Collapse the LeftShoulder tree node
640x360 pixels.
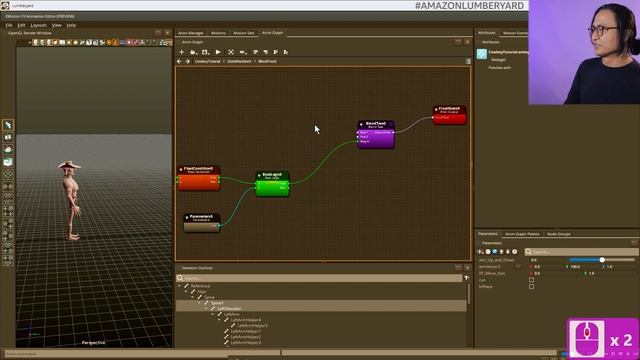coord(206,309)
